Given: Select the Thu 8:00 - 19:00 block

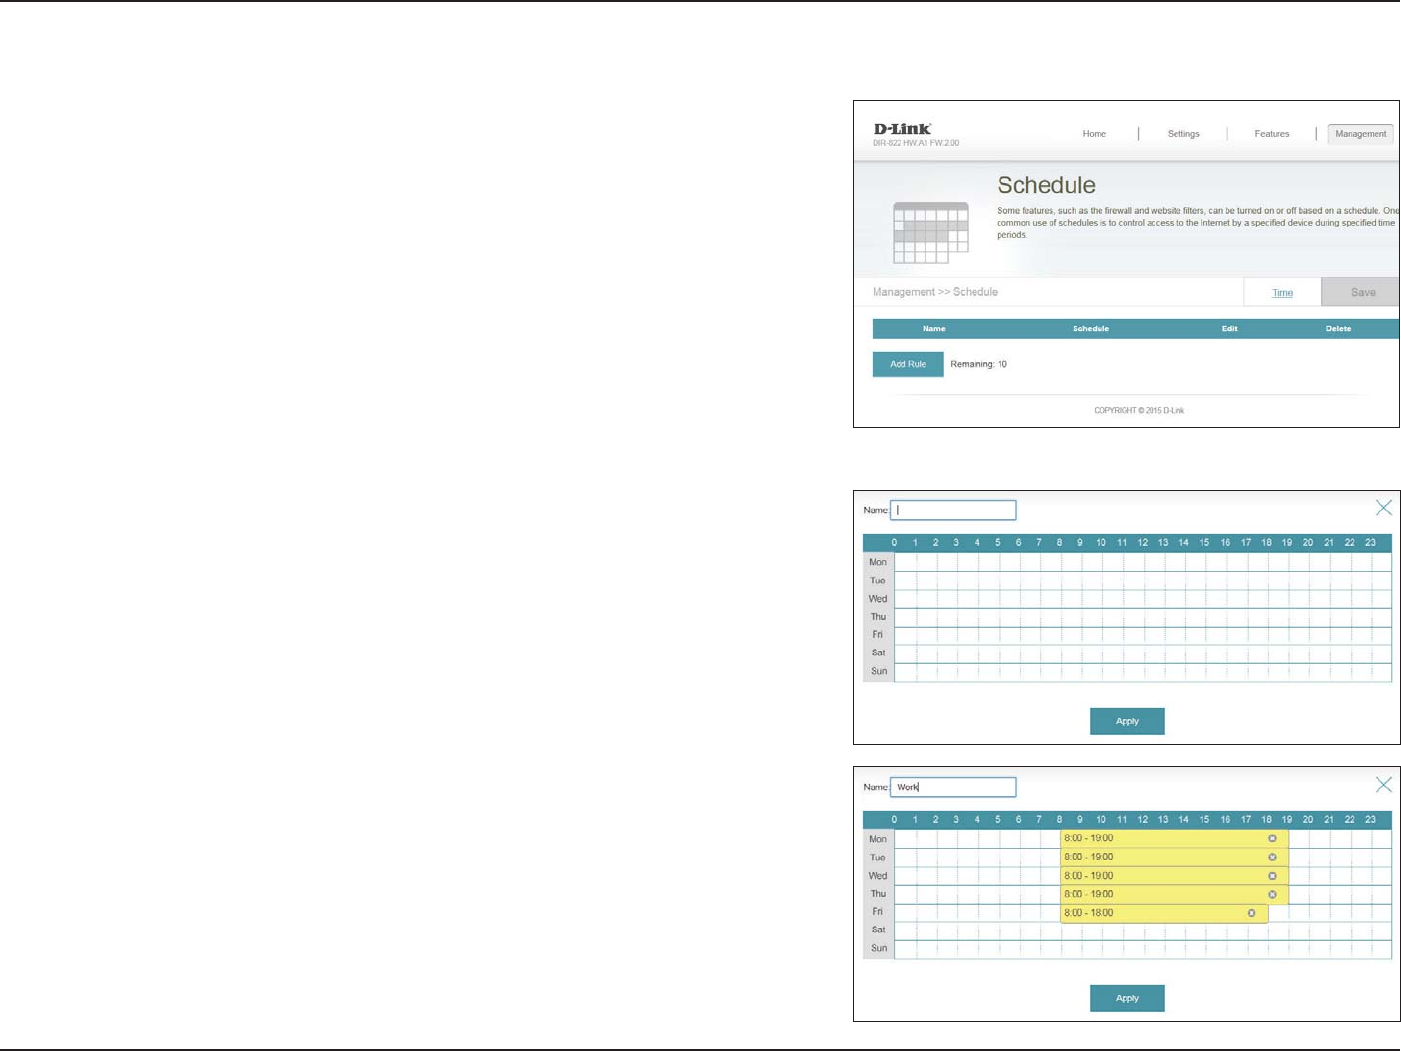Looking at the screenshot, I should 1174,894.
